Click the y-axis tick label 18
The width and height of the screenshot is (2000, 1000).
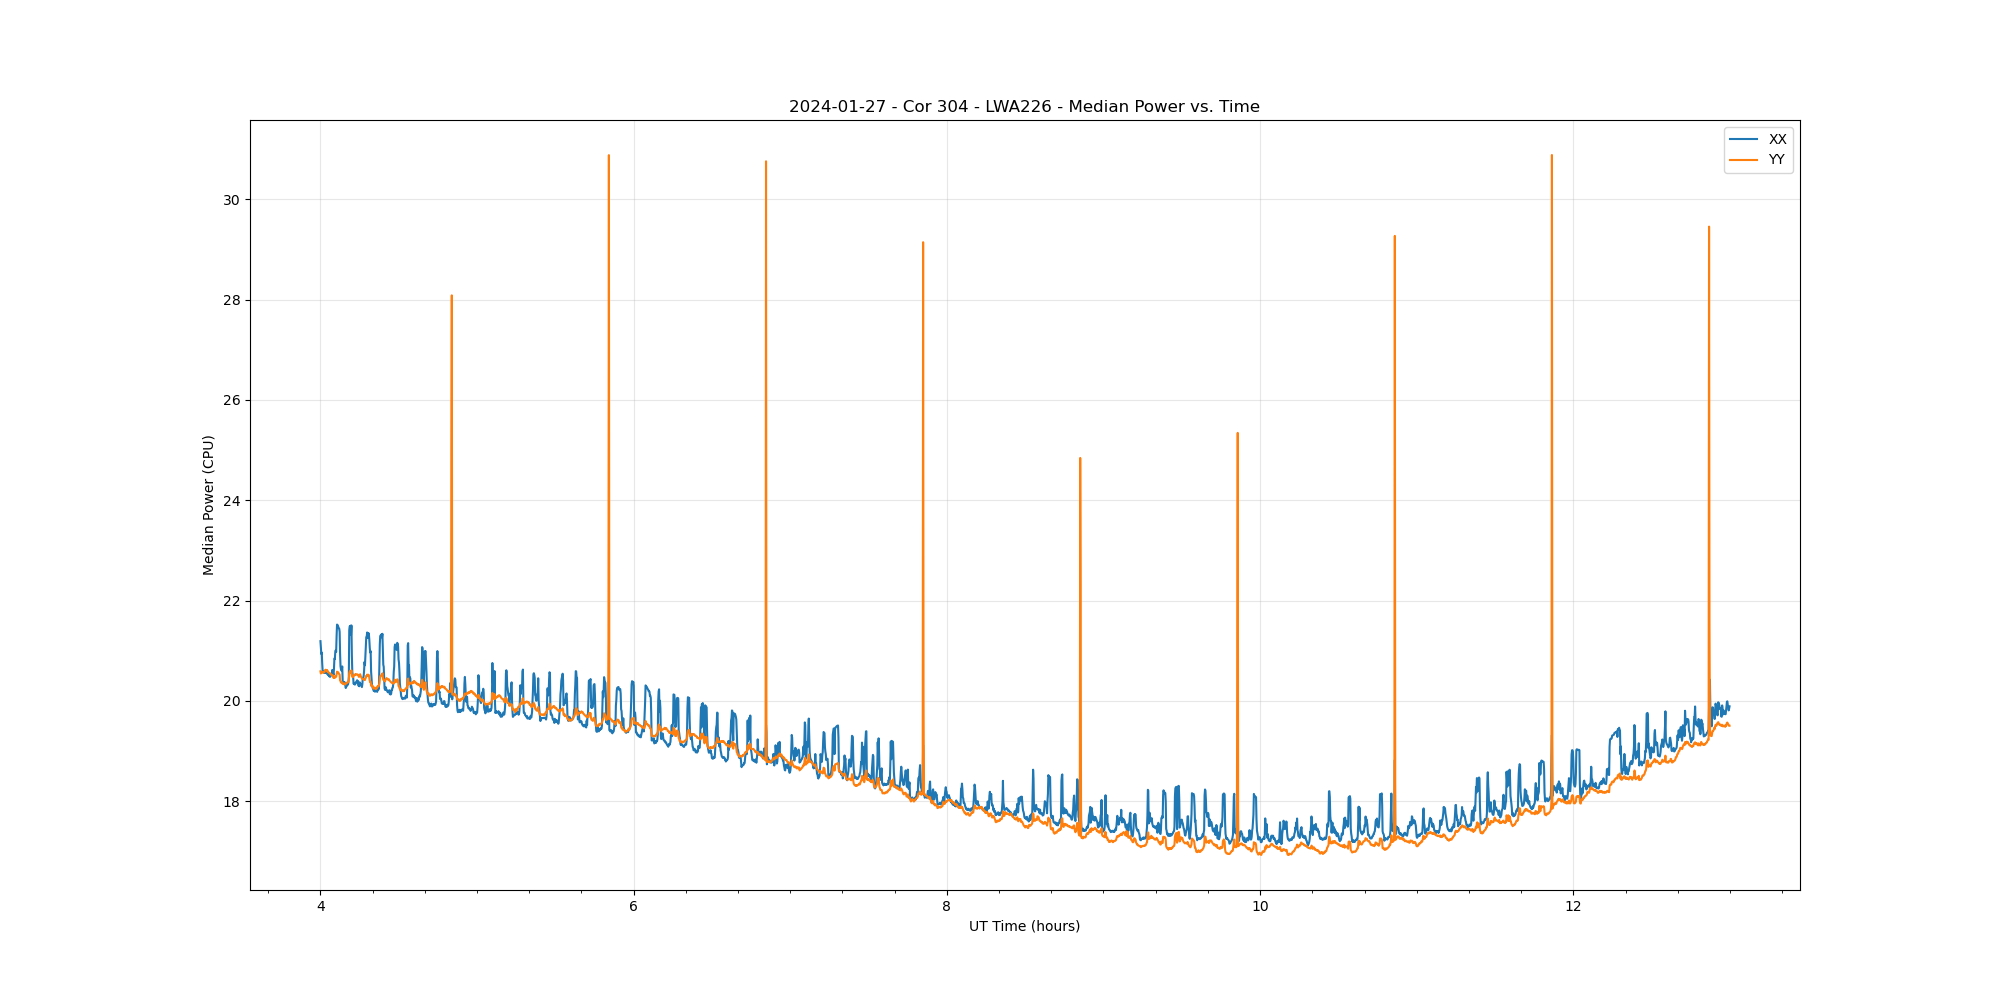[x=232, y=802]
